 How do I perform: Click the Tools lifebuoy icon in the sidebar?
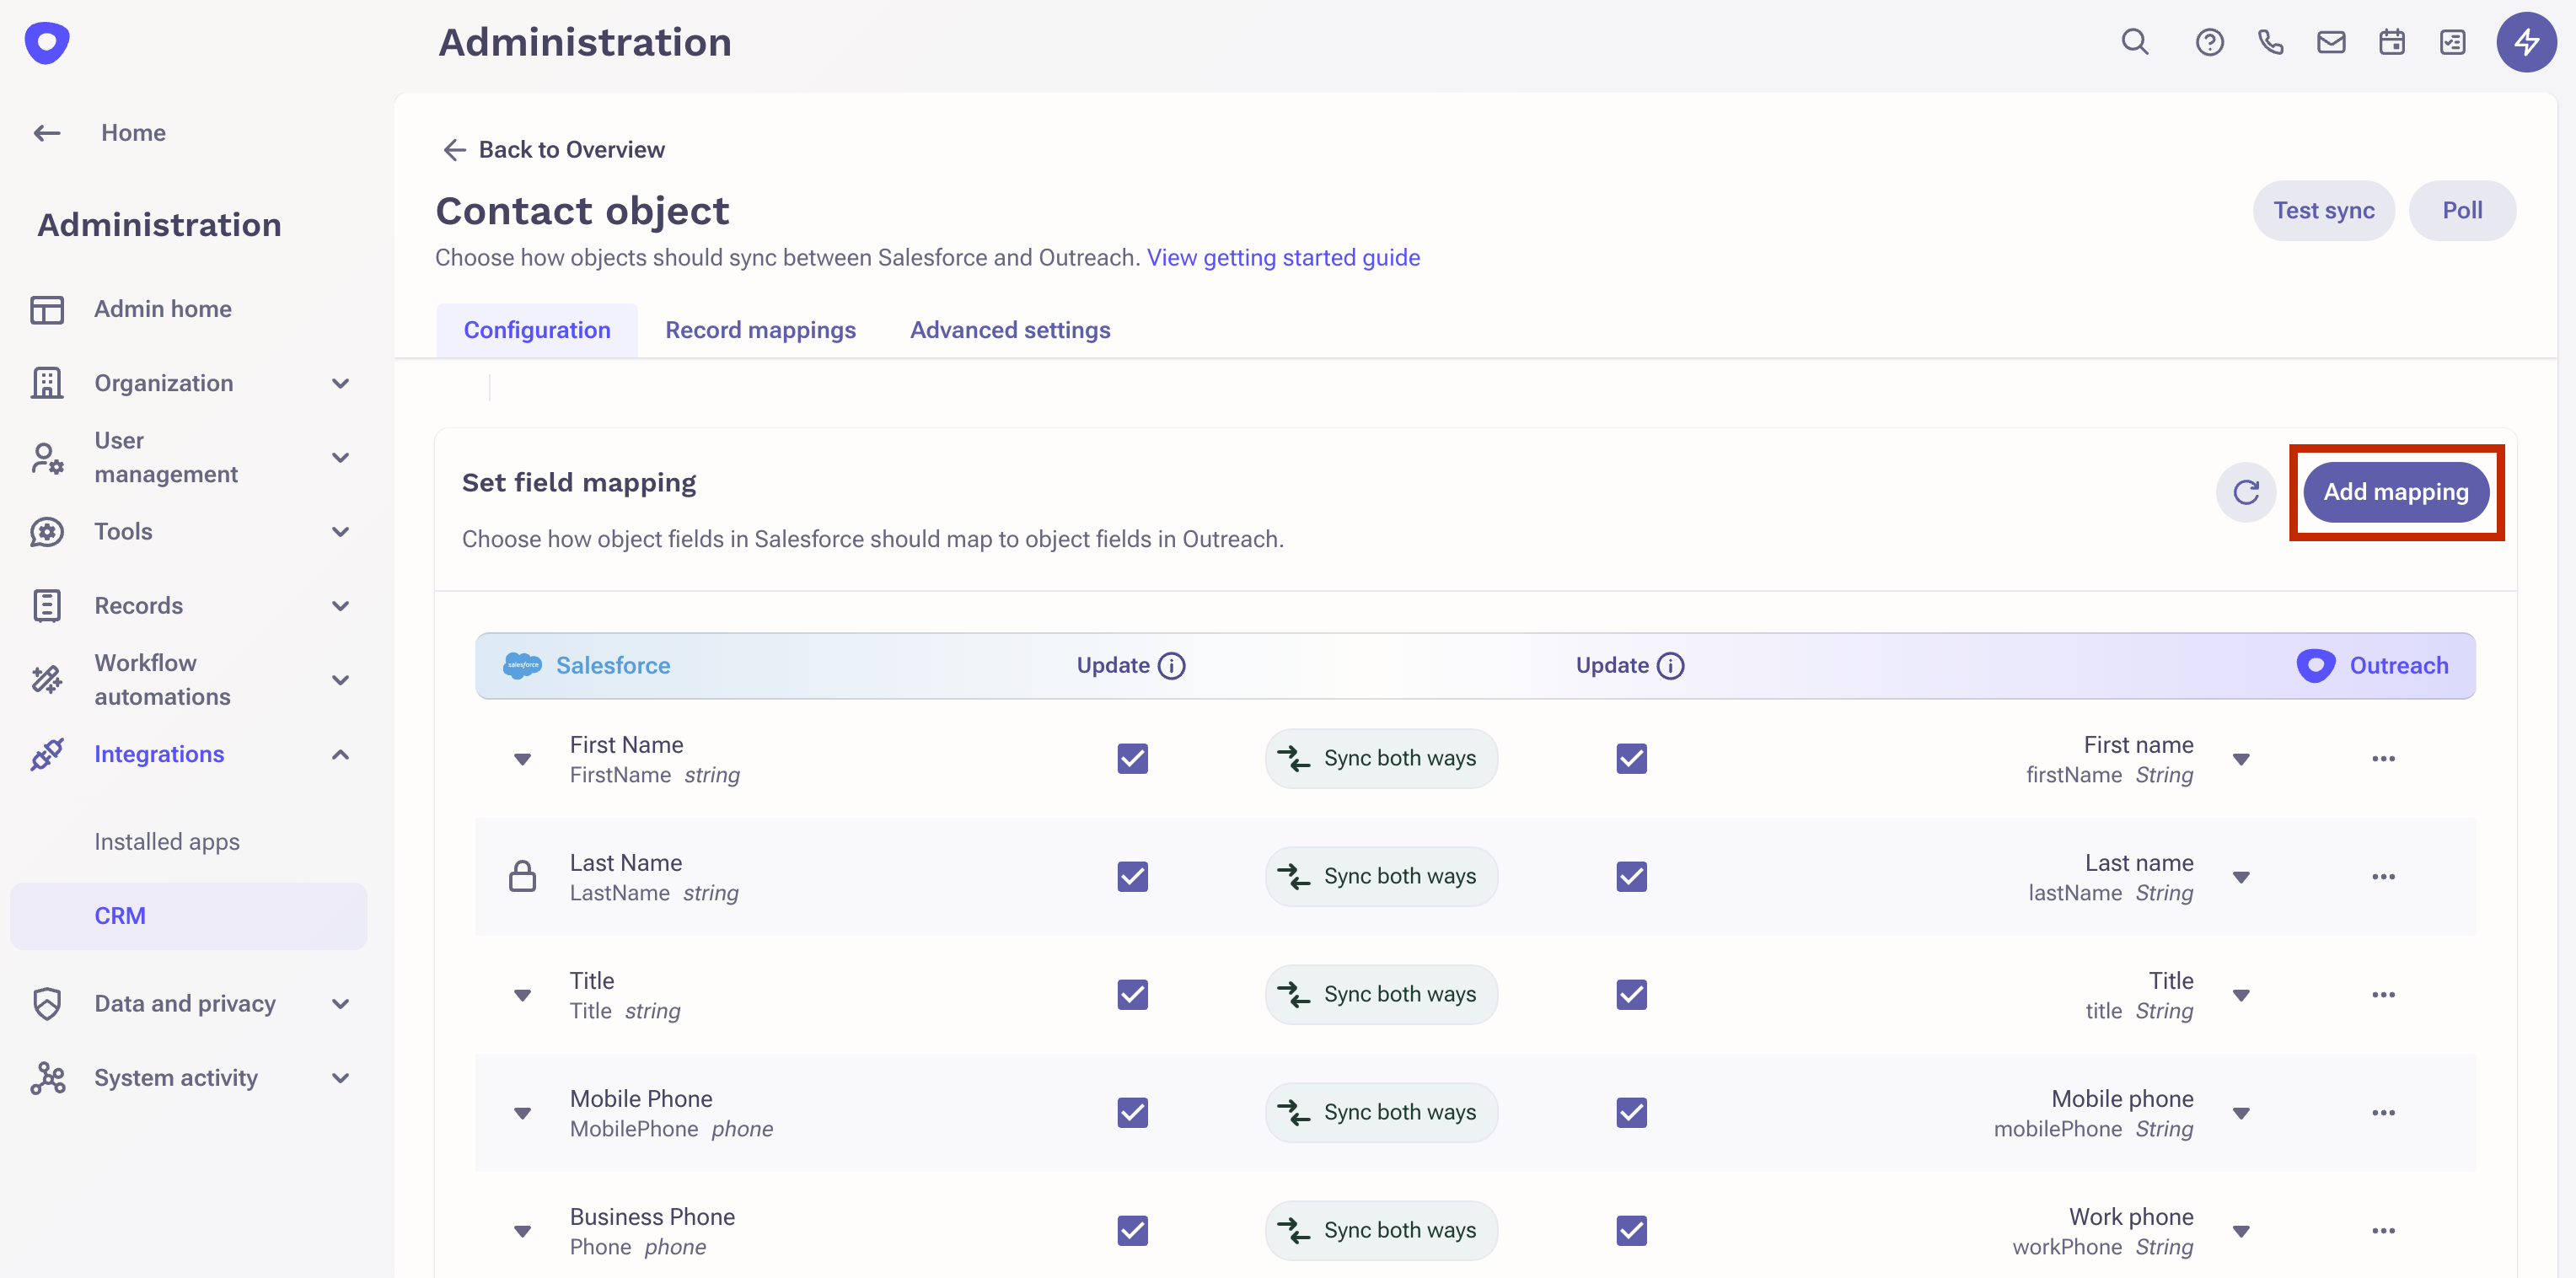pos(47,532)
